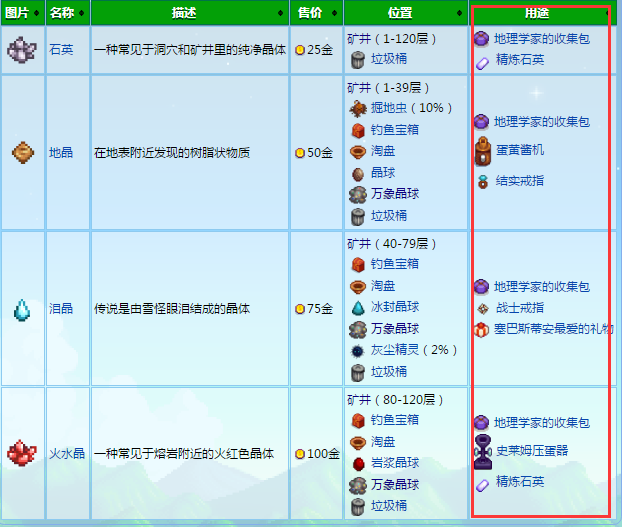Viewport: 622px width, 527px height.
Task: Open 精炼石英 link in 石英 row
Action: click(520, 60)
